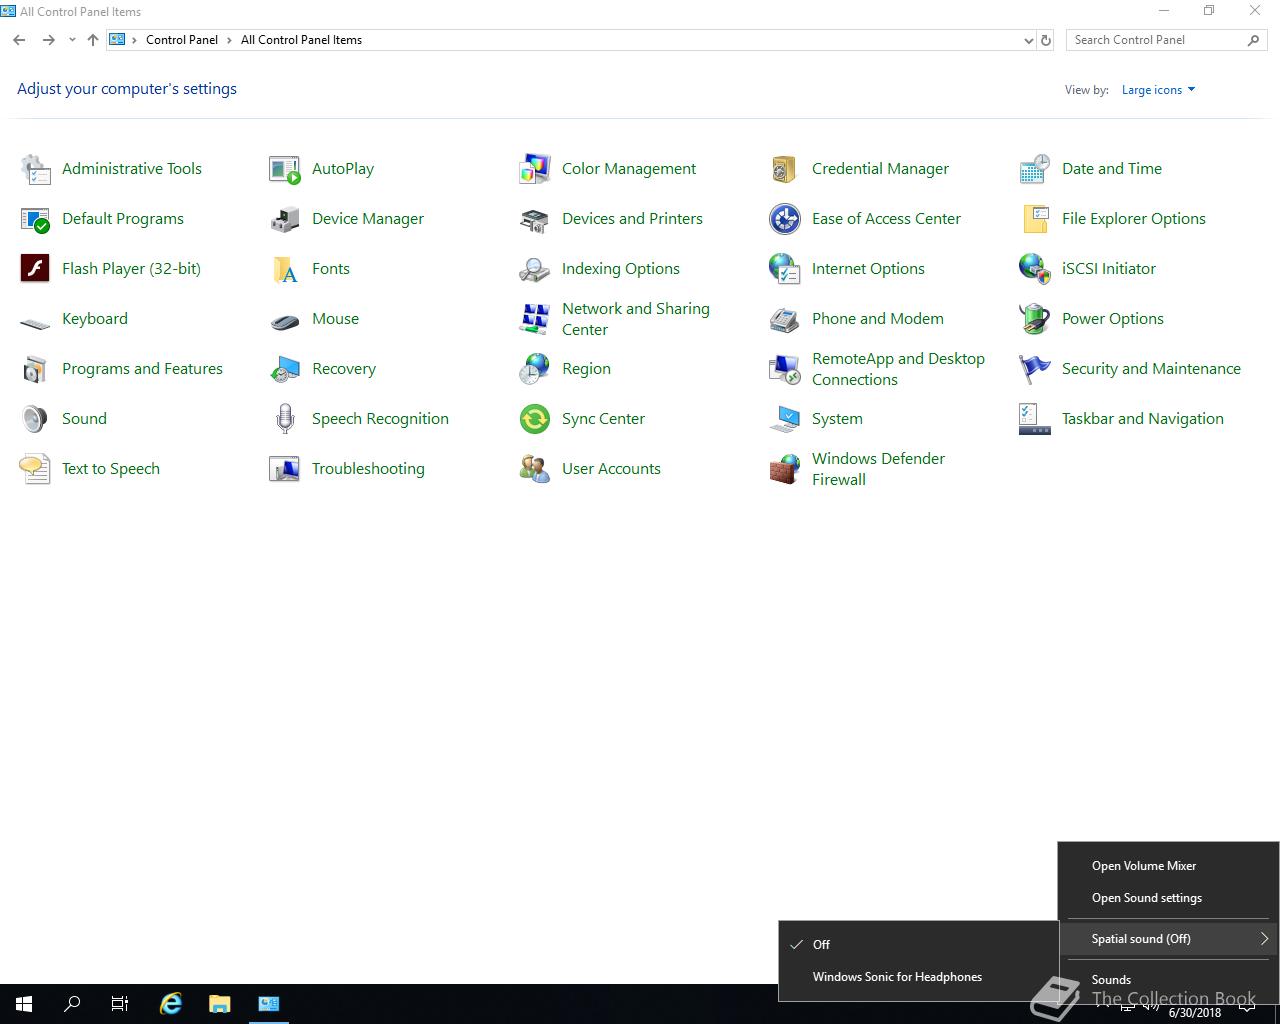Open the Recovery icon
Image resolution: width=1280 pixels, height=1024 pixels.
285,369
